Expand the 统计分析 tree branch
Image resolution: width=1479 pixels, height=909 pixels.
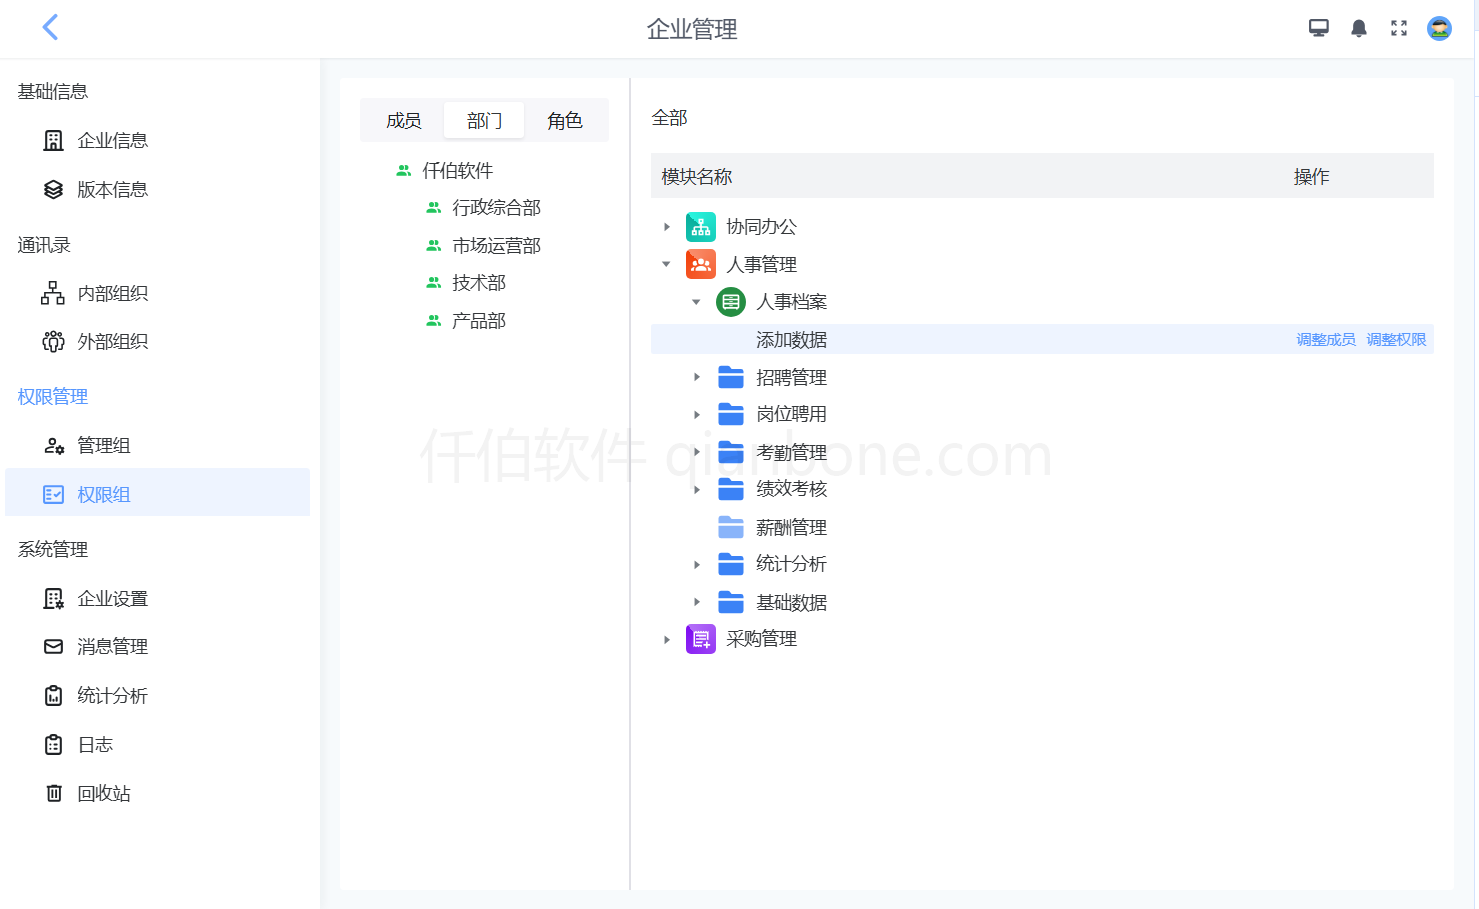696,564
